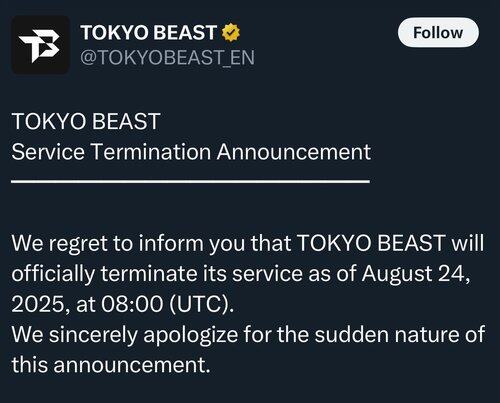Open the TOKYO BEAST profile avatar logo

[x=41, y=45]
